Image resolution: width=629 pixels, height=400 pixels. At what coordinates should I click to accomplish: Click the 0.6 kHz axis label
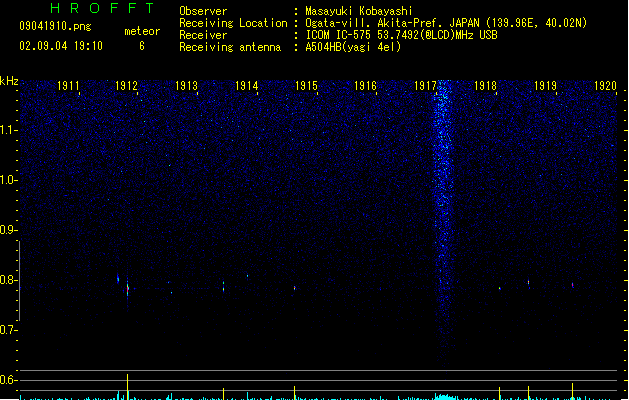(8, 380)
